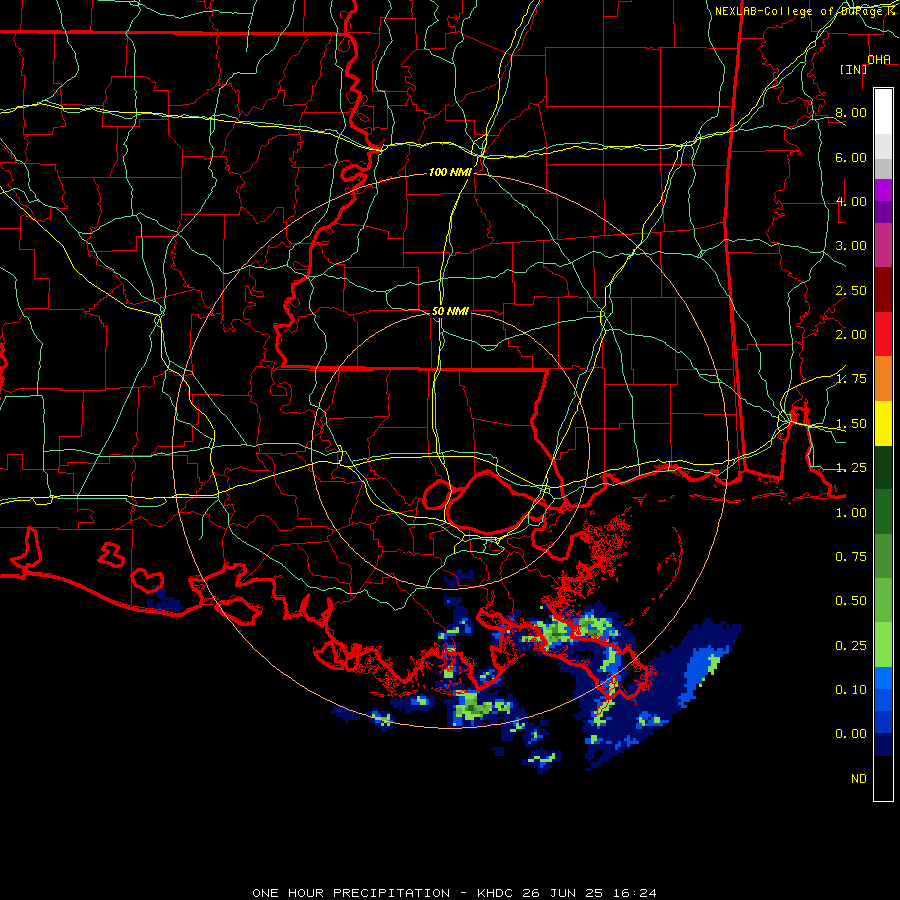Viewport: 900px width, 900px height.
Task: Click the 0.25 legend value
Action: tap(851, 646)
